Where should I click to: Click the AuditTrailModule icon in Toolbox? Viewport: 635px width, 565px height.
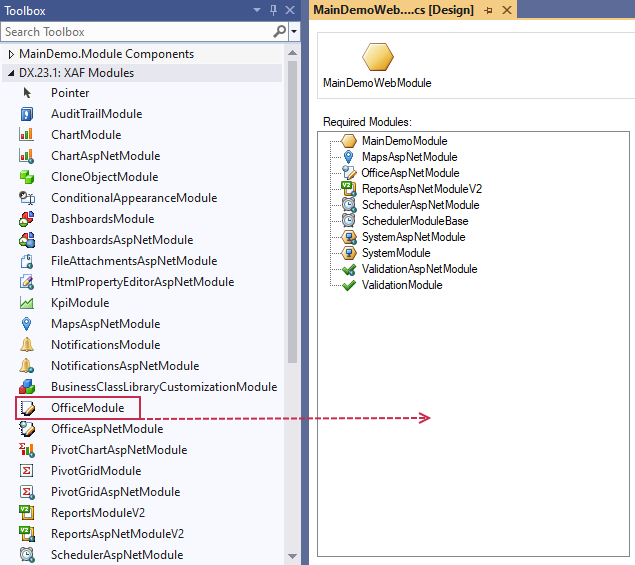point(27,114)
